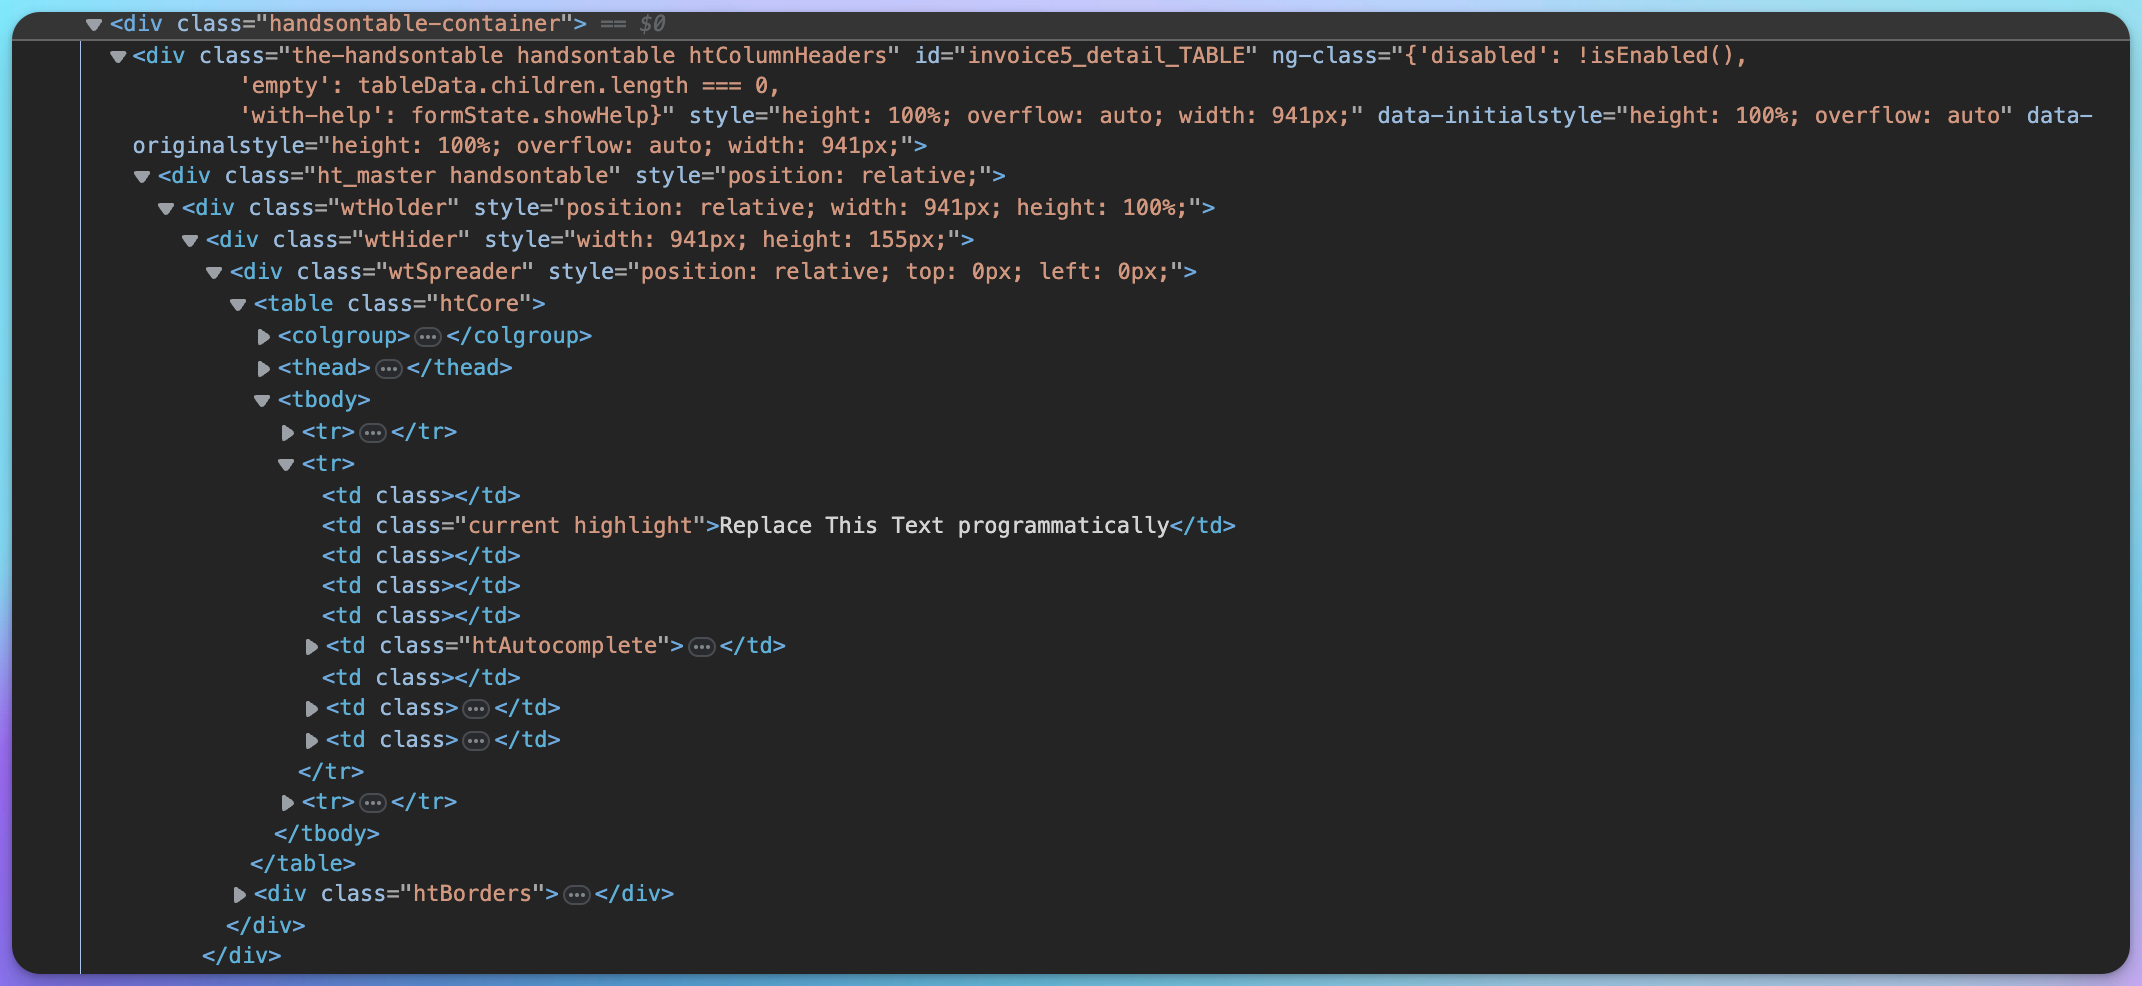Collapse the wtSpreader div node
The width and height of the screenshot is (2142, 986).
pos(214,272)
